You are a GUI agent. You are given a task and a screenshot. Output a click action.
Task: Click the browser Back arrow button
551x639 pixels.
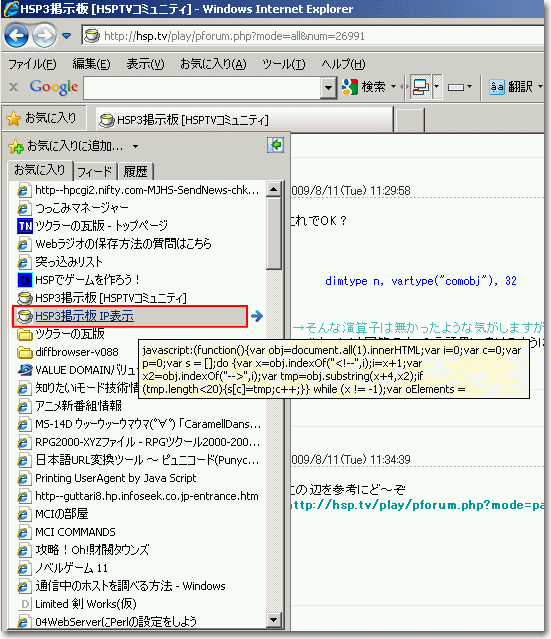(x=16, y=35)
